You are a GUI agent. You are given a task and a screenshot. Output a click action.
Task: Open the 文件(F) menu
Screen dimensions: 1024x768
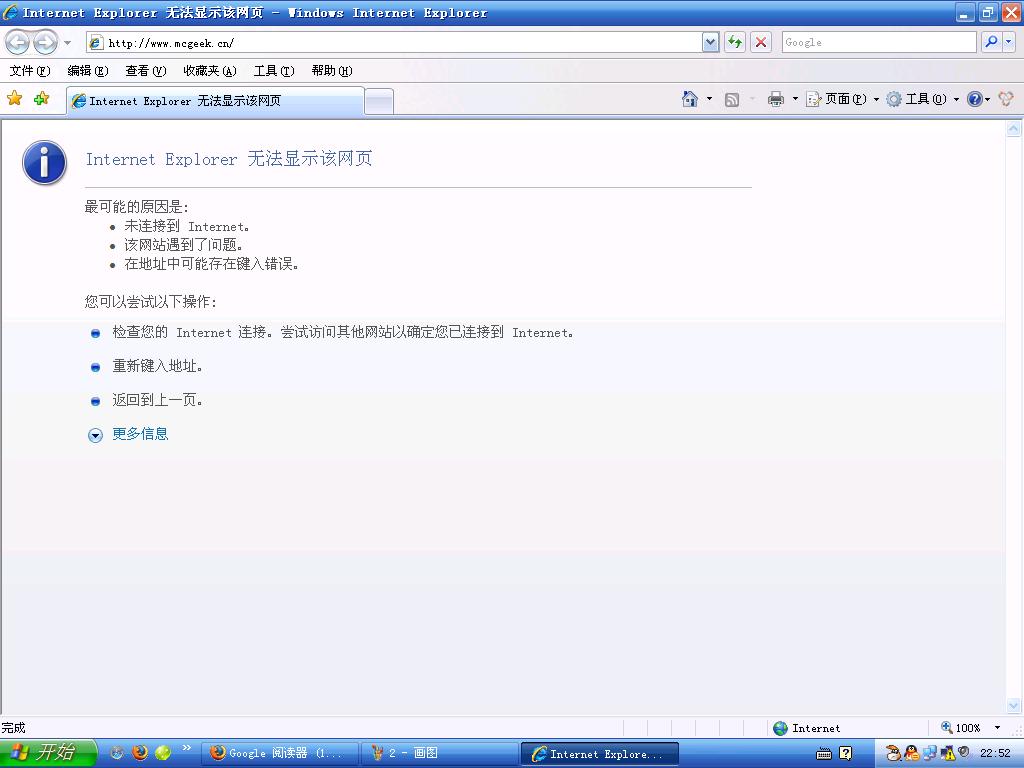point(30,71)
